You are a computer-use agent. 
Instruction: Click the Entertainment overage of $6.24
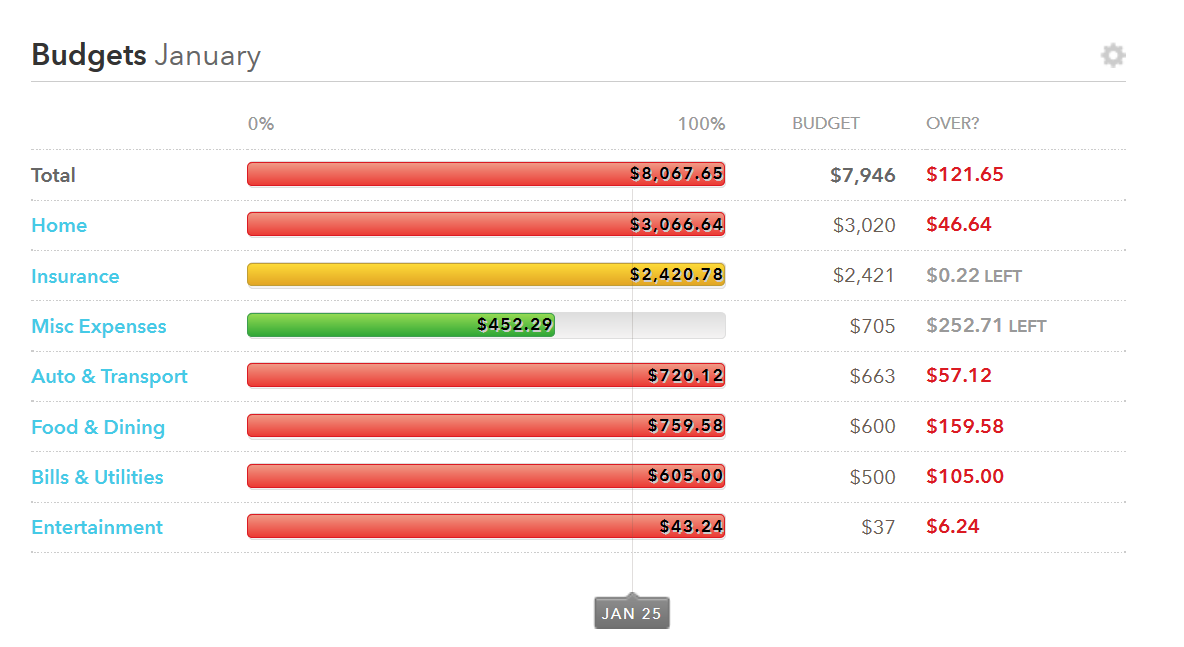(x=952, y=526)
